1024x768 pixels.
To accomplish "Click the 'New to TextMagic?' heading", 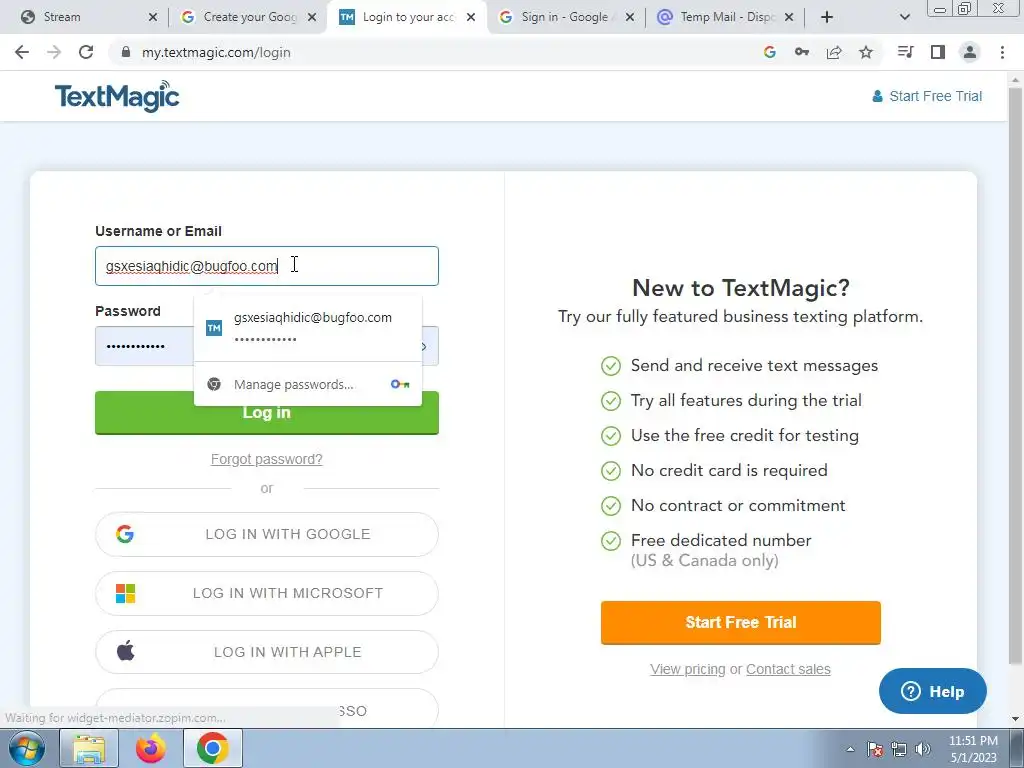I will (x=741, y=287).
